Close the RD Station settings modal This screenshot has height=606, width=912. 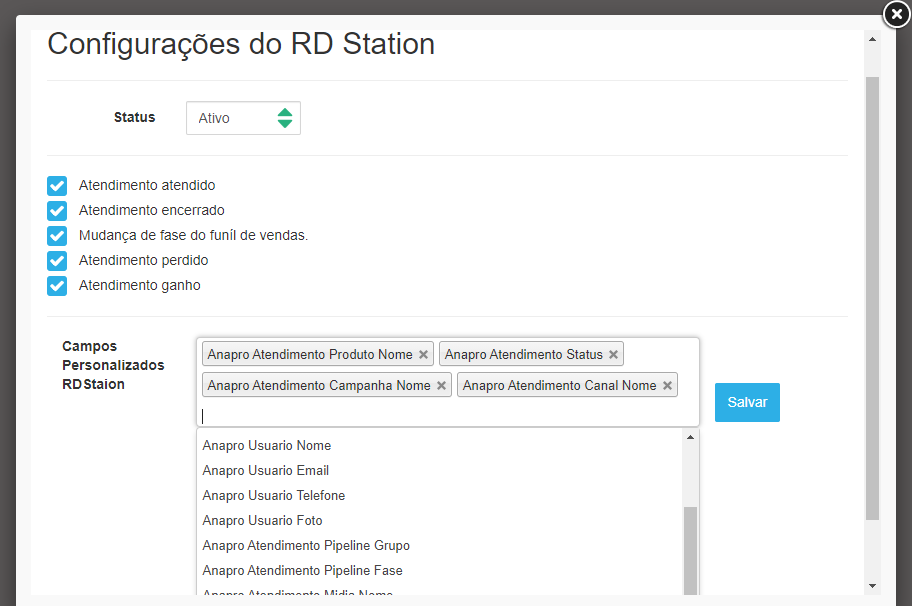[896, 14]
